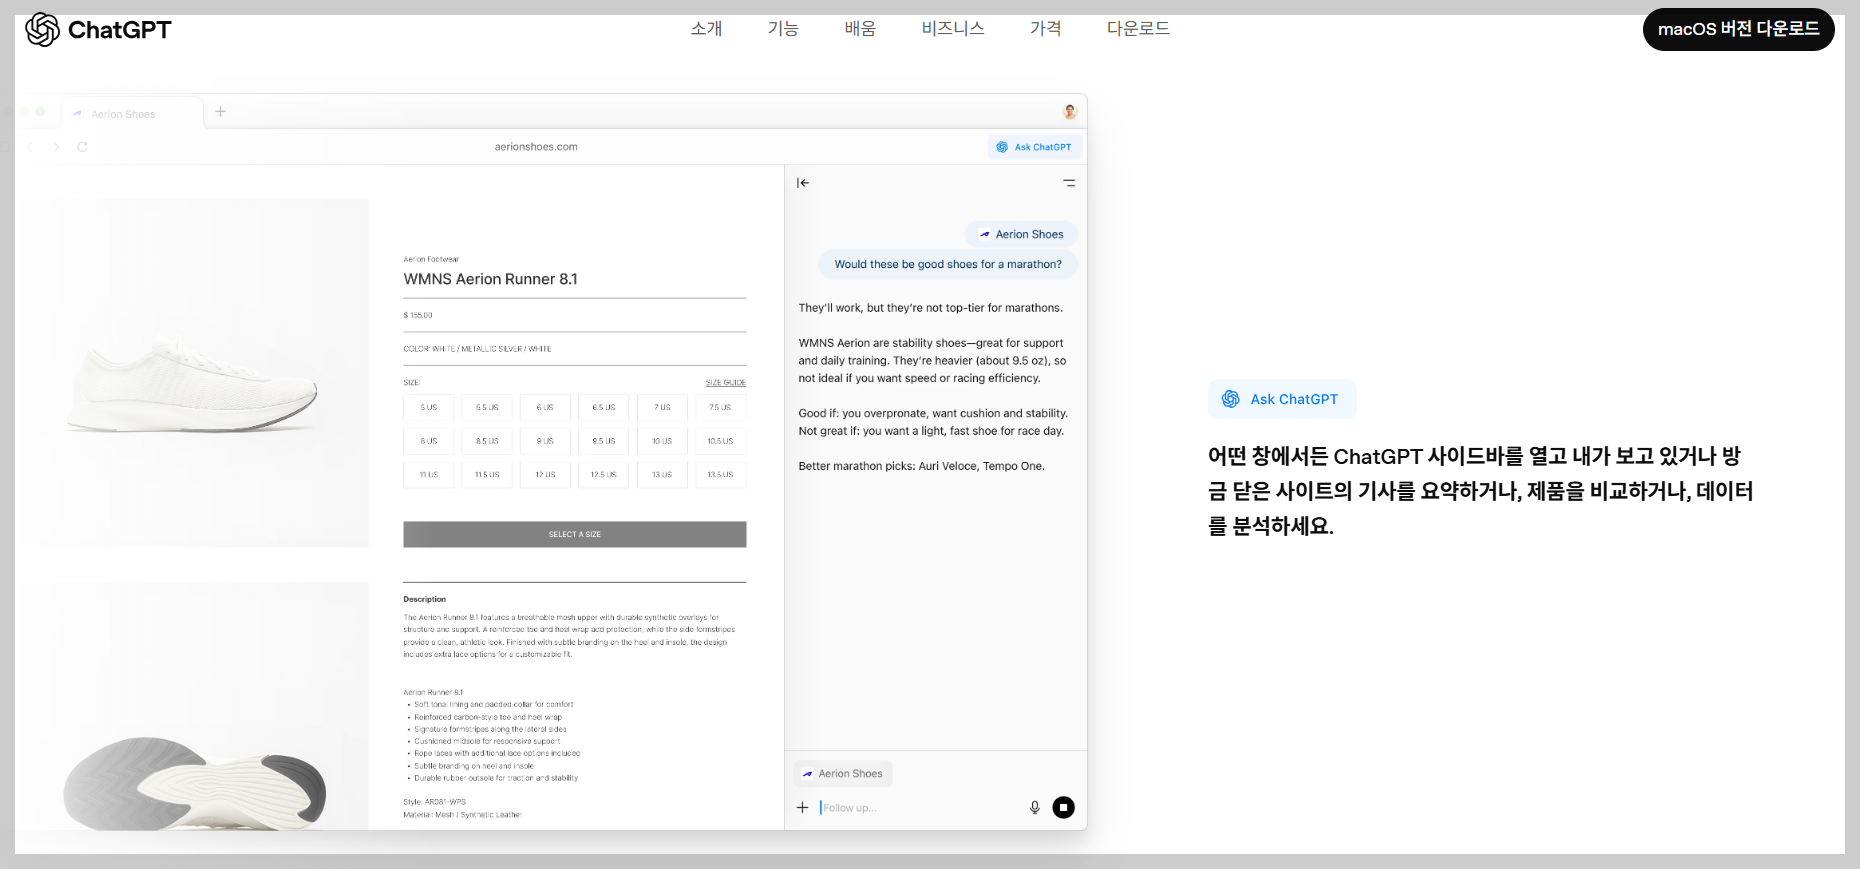Click the Ask ChatGPT button in toolbar
Screen dimensions: 1860x869
(1034, 147)
